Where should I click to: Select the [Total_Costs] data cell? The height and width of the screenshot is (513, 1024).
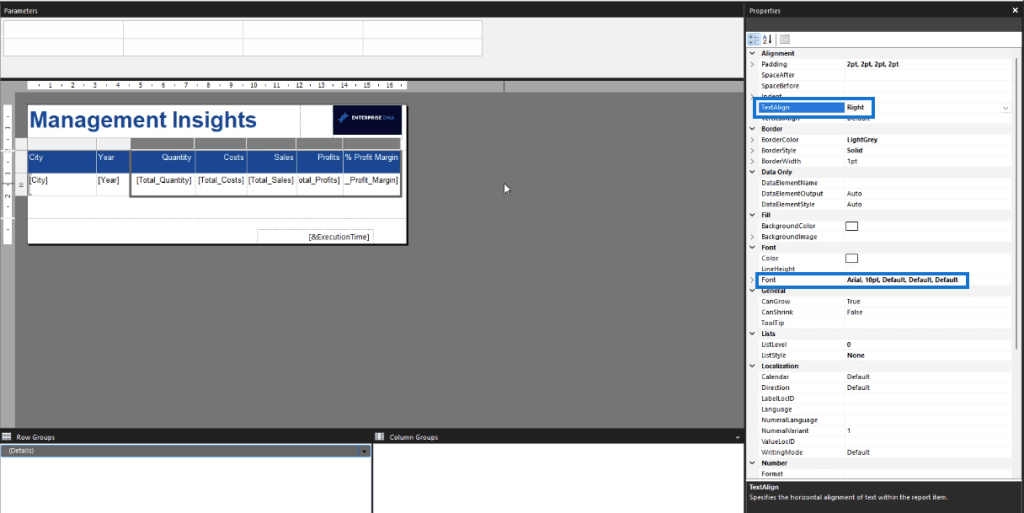pyautogui.click(x=221, y=184)
